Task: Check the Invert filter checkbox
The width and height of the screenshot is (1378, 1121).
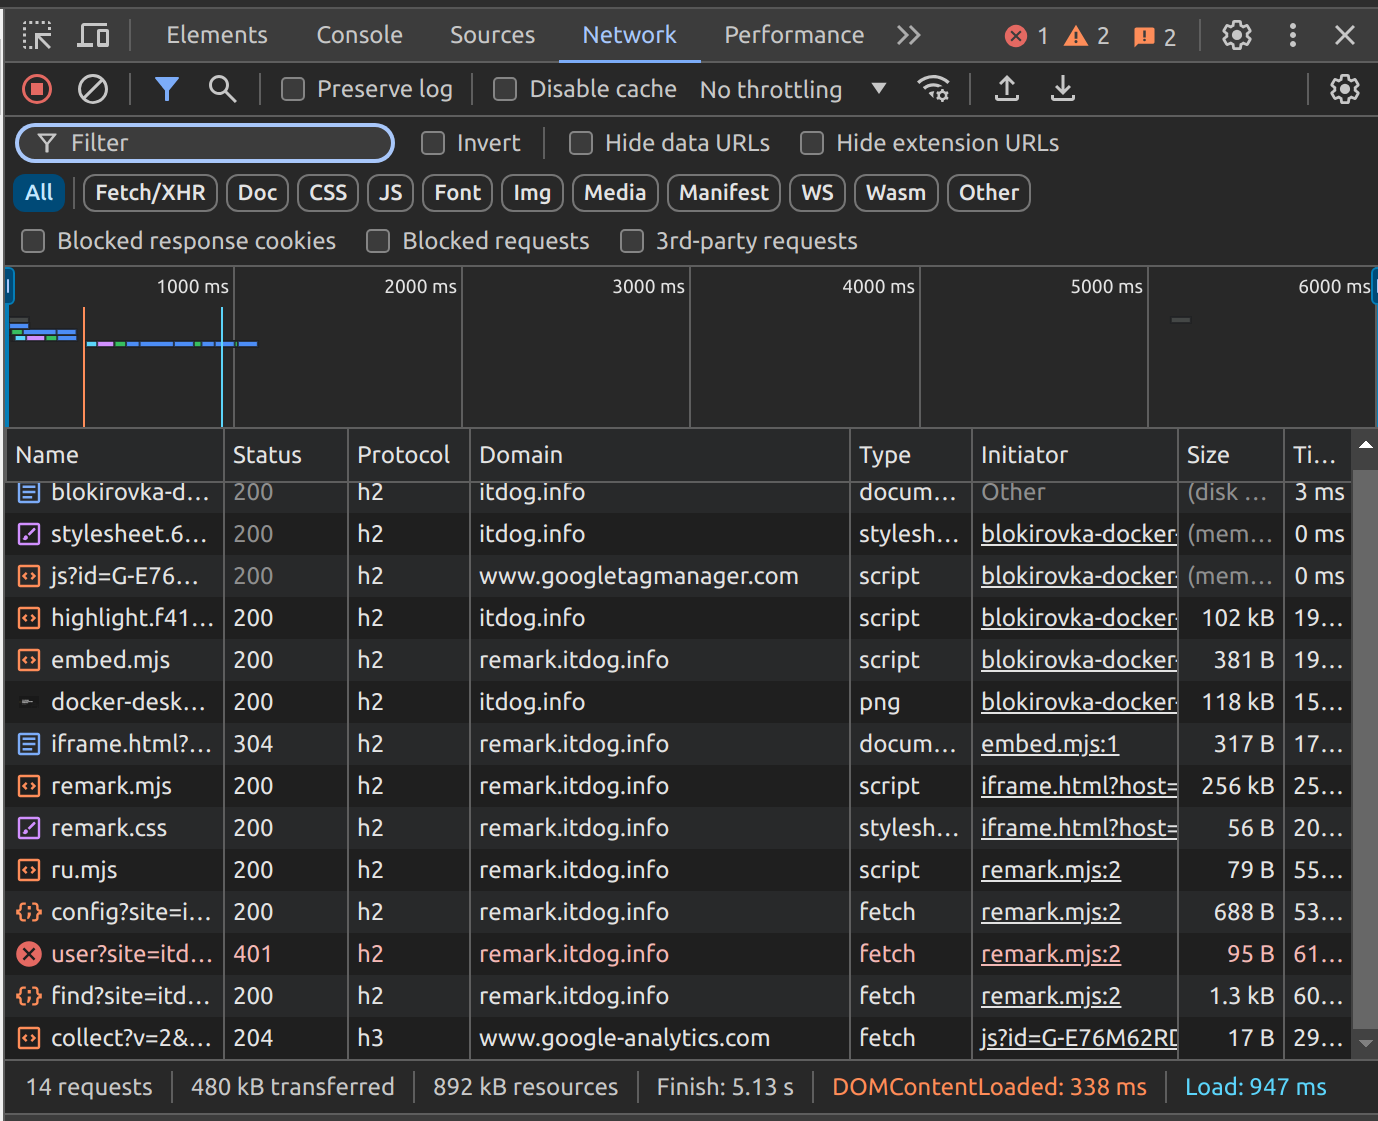Action: (x=433, y=143)
